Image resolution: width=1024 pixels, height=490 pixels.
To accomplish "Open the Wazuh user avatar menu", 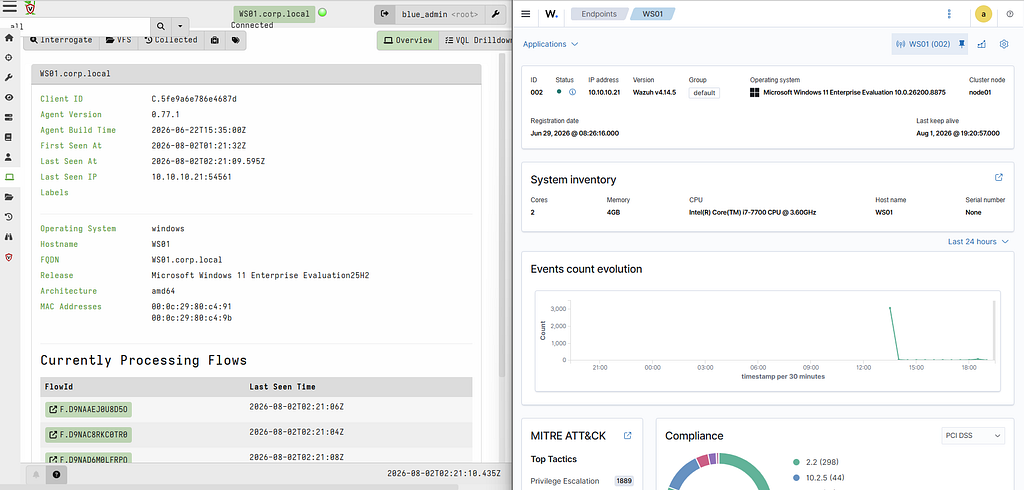I will [984, 14].
